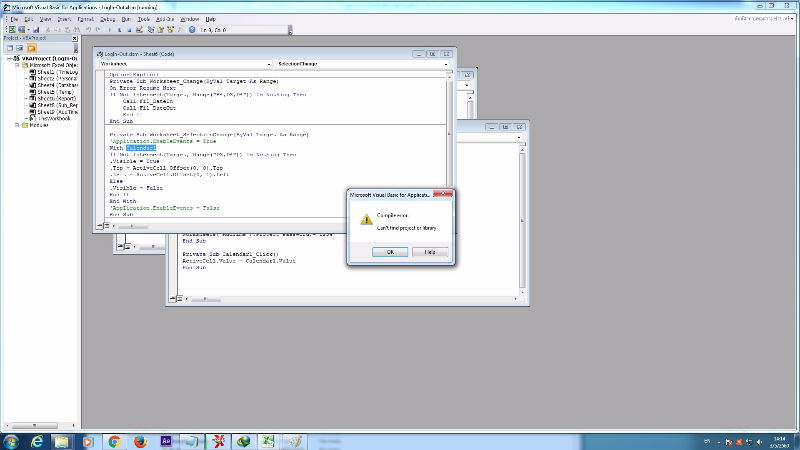Click the Excel icon in the taskbar
This screenshot has width=800, height=450.
click(268, 440)
